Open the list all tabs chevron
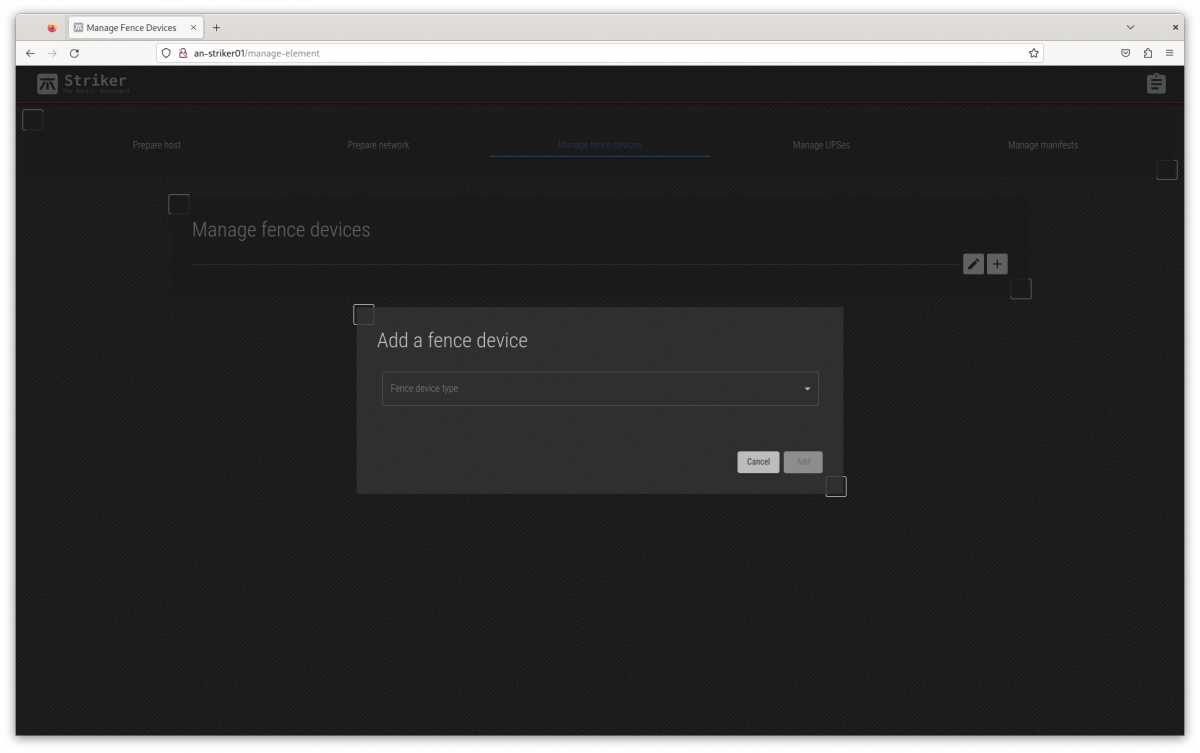1200x753 pixels. click(1130, 28)
